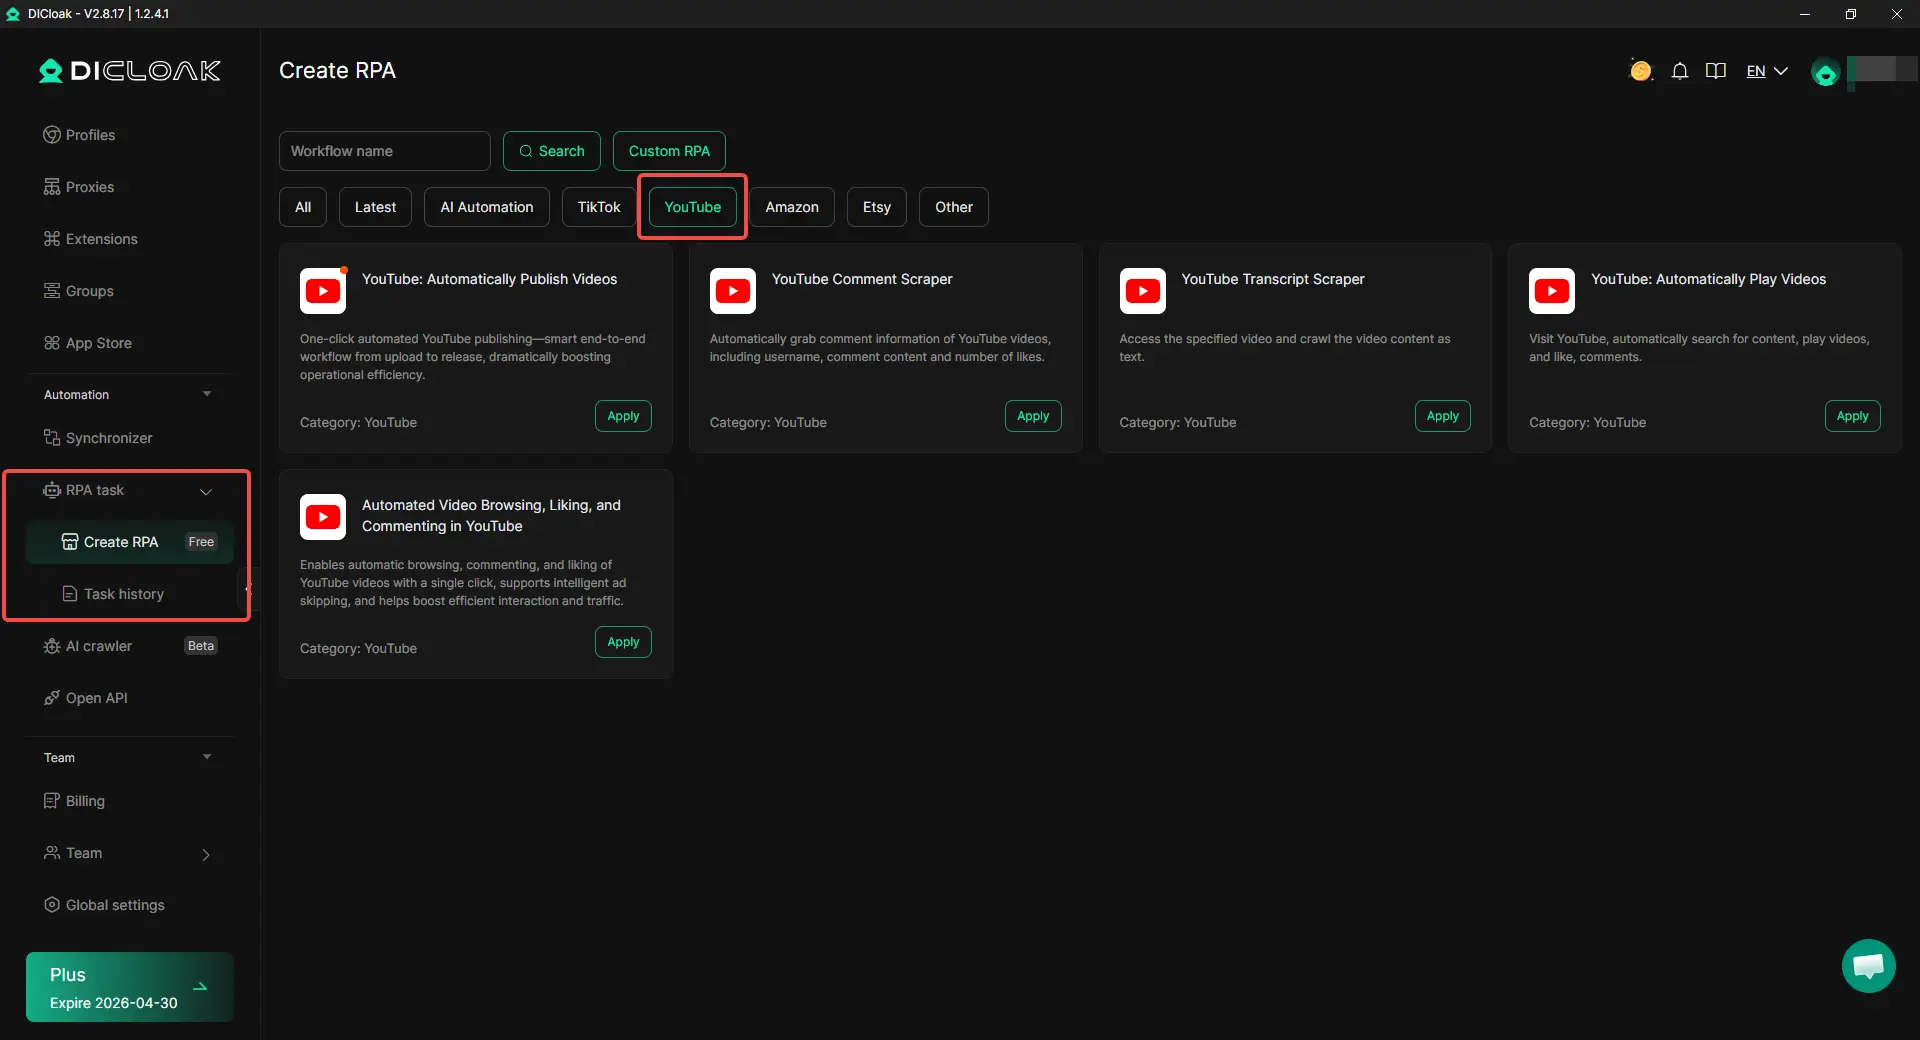The width and height of the screenshot is (1920, 1040).
Task: Switch to the TikTok category tab
Action: pos(598,207)
